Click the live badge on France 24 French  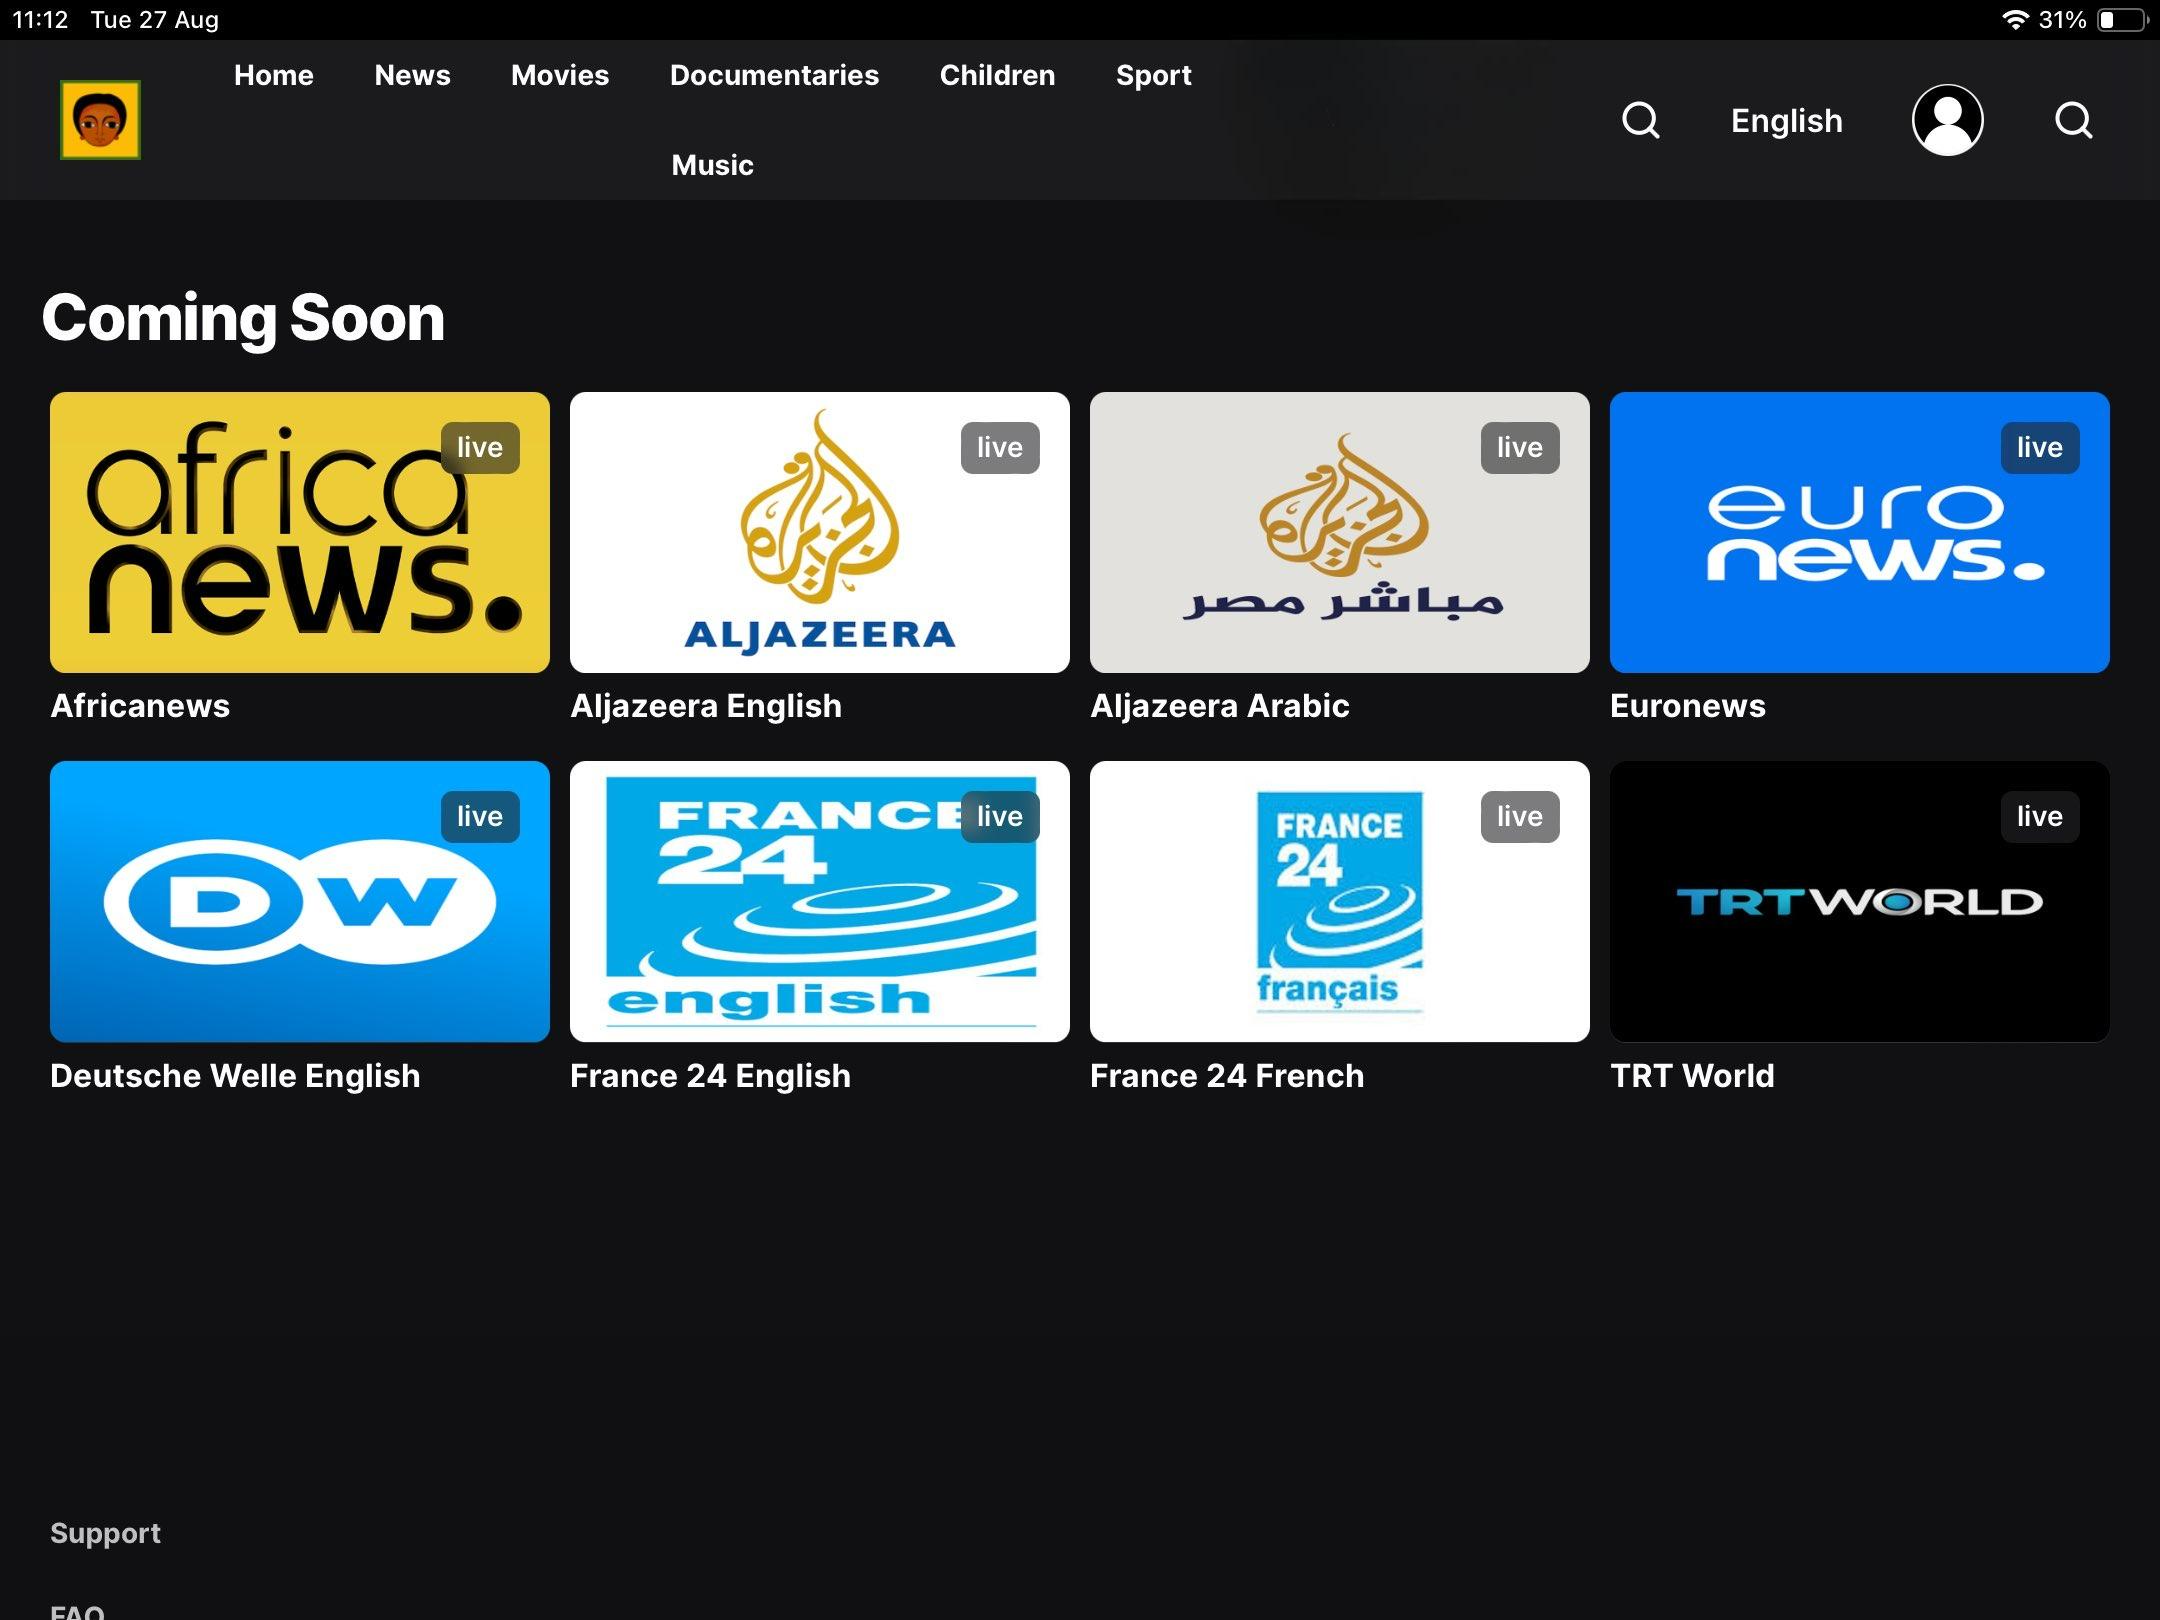click(1520, 816)
